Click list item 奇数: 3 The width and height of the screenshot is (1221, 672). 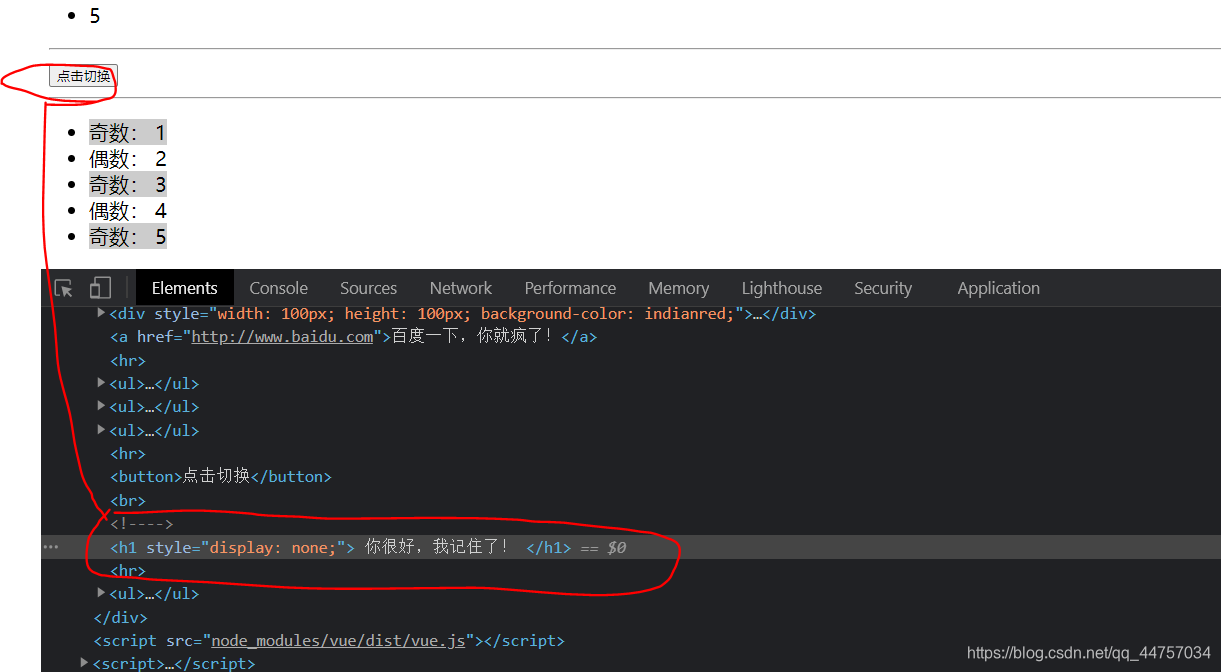(x=128, y=184)
